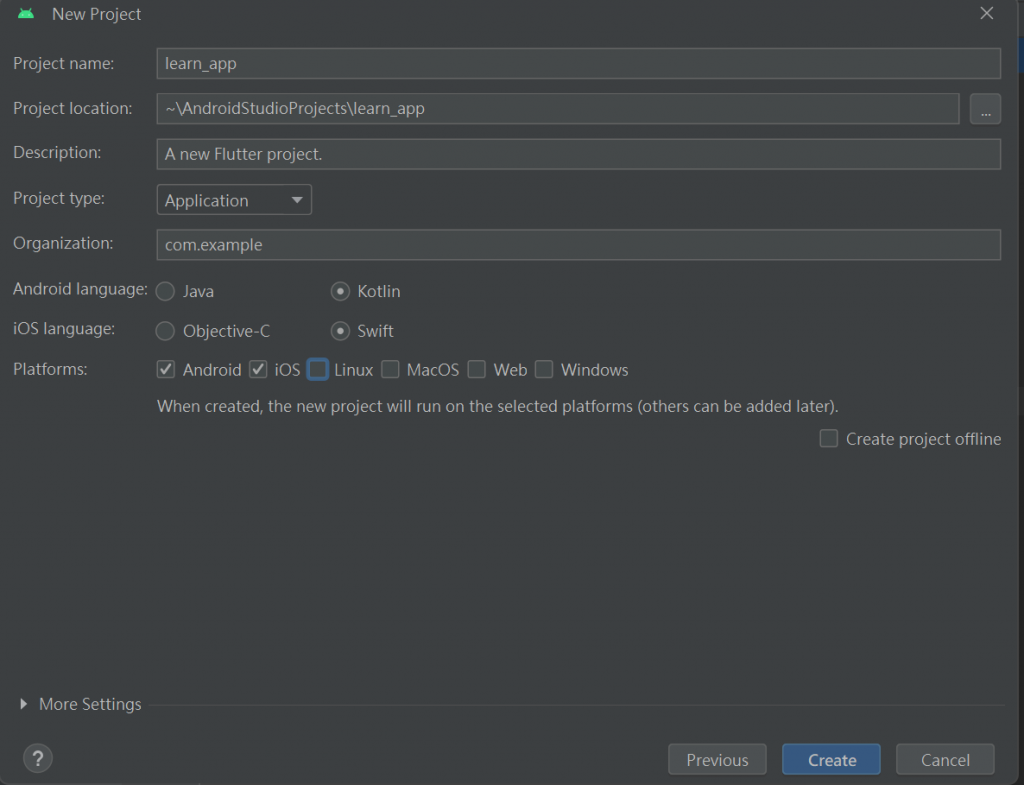Image resolution: width=1024 pixels, height=785 pixels.
Task: Browse for project location with ellipsis button
Action: click(x=985, y=108)
